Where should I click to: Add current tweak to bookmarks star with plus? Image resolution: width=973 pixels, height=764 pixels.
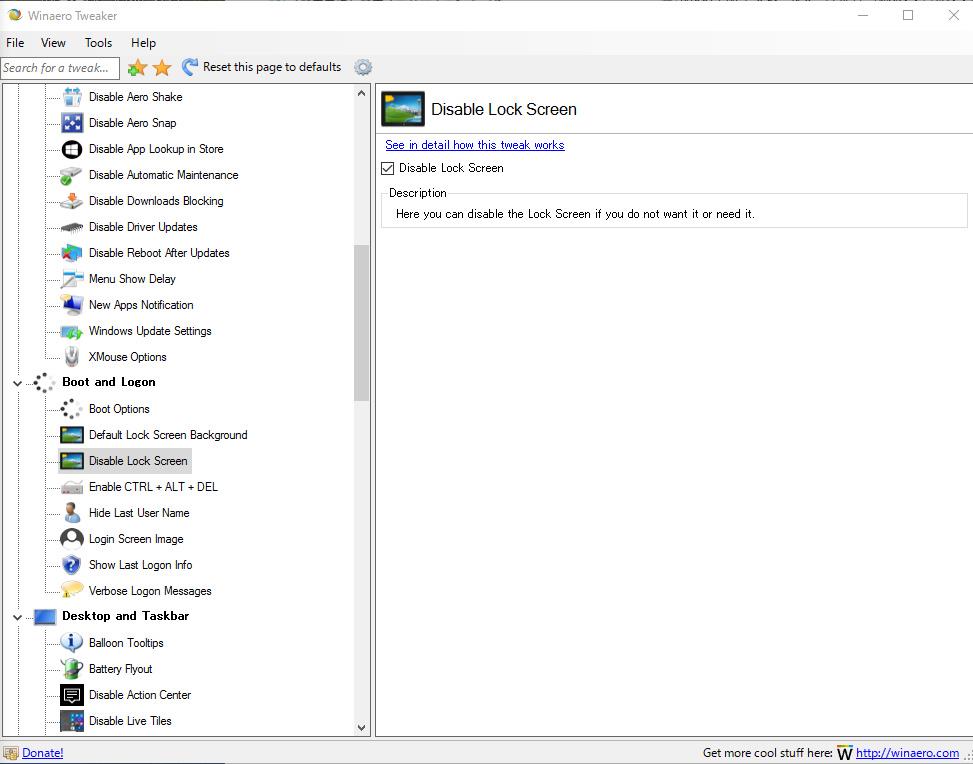(137, 67)
